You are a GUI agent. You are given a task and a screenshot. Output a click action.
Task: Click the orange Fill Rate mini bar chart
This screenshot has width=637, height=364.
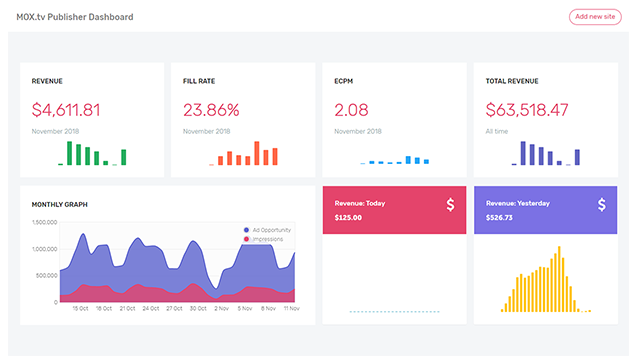tap(243, 153)
